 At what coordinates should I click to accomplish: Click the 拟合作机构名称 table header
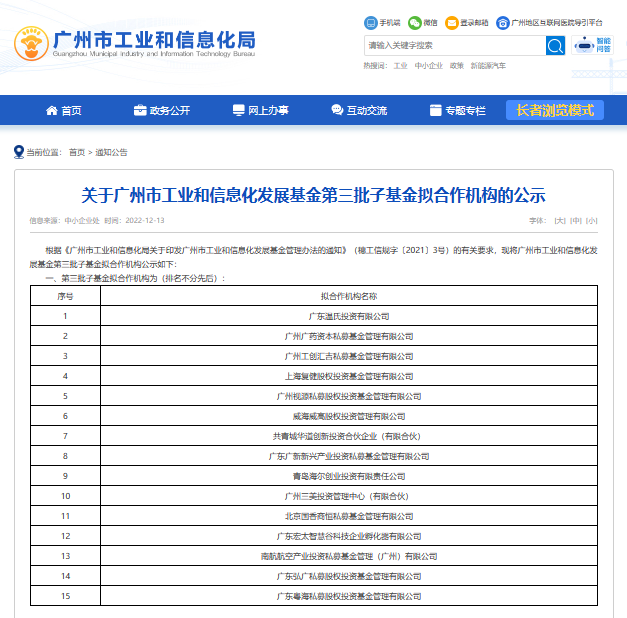(349, 296)
